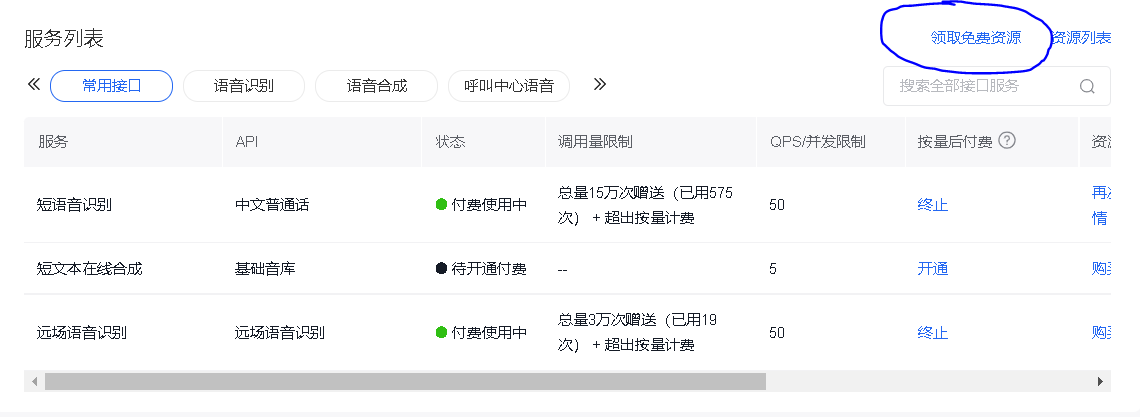Image resolution: width=1140 pixels, height=417 pixels.
Task: Switch to the 语音识别 tab
Action: (244, 86)
